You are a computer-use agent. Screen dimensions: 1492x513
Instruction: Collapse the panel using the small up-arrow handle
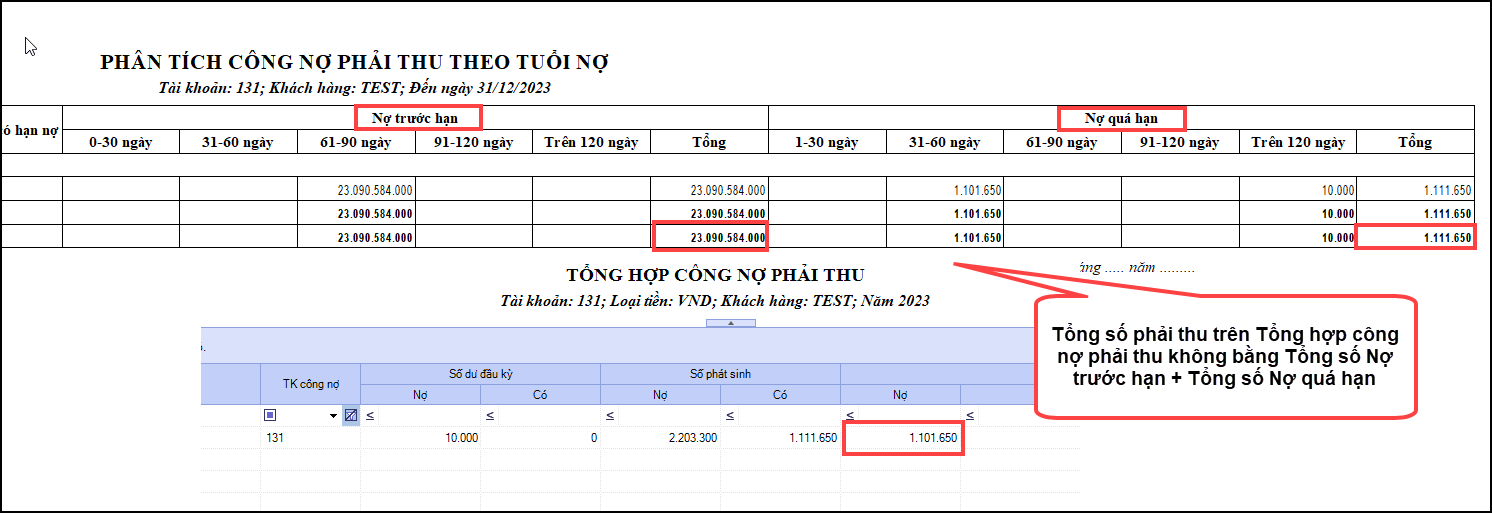click(x=731, y=323)
